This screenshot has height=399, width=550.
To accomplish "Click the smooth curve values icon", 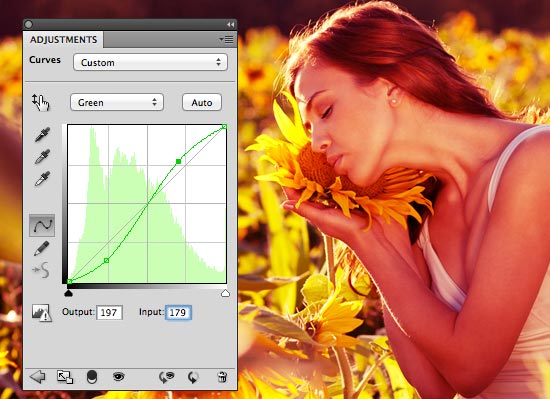I will [x=41, y=270].
